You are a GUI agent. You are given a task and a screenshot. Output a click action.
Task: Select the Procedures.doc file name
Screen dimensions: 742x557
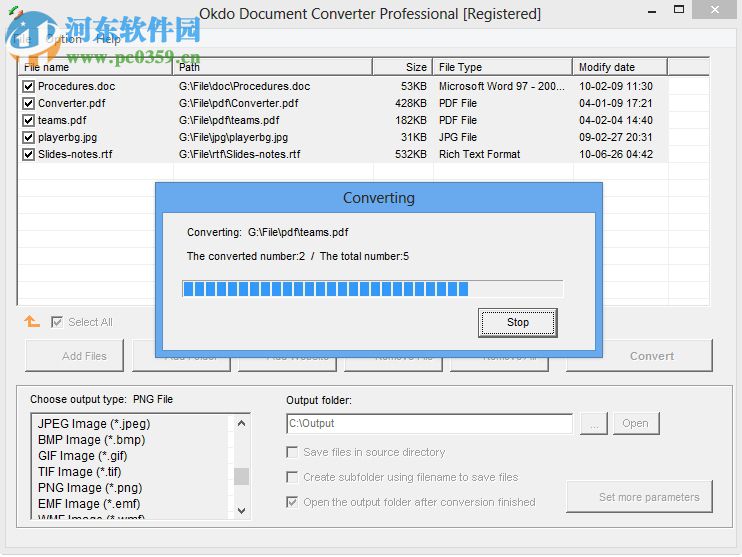tap(77, 86)
